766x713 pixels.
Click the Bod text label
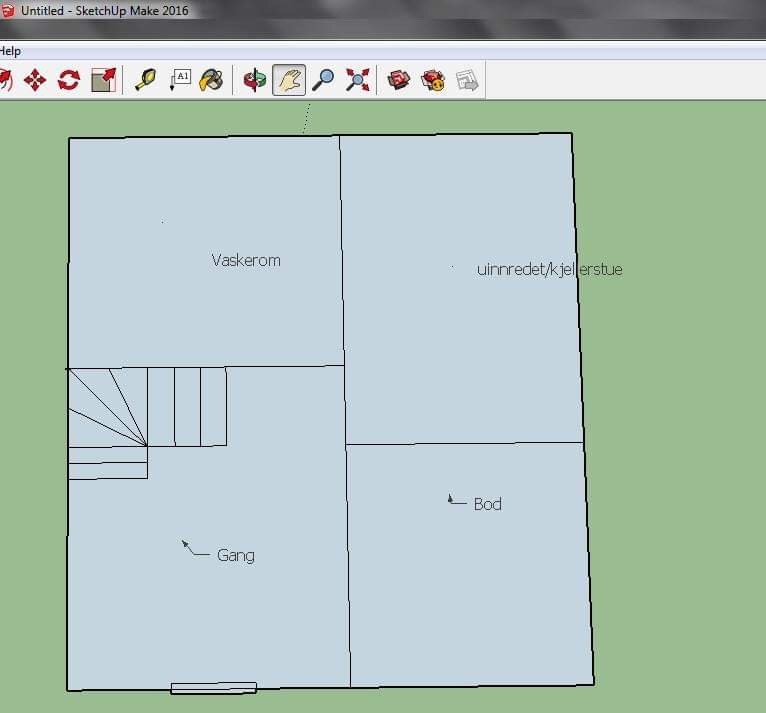[x=487, y=504]
